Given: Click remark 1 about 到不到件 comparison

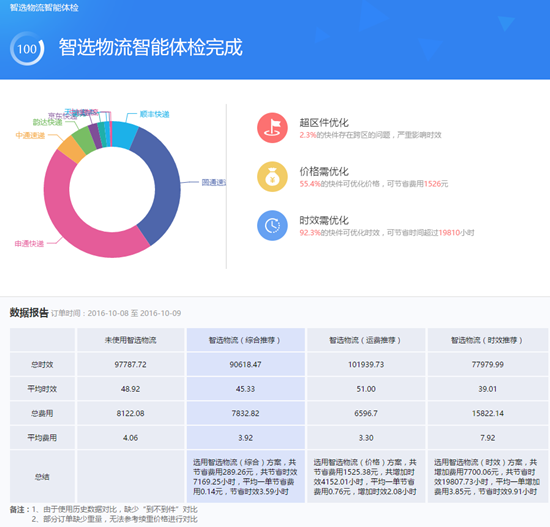Looking at the screenshot, I should (x=115, y=509).
